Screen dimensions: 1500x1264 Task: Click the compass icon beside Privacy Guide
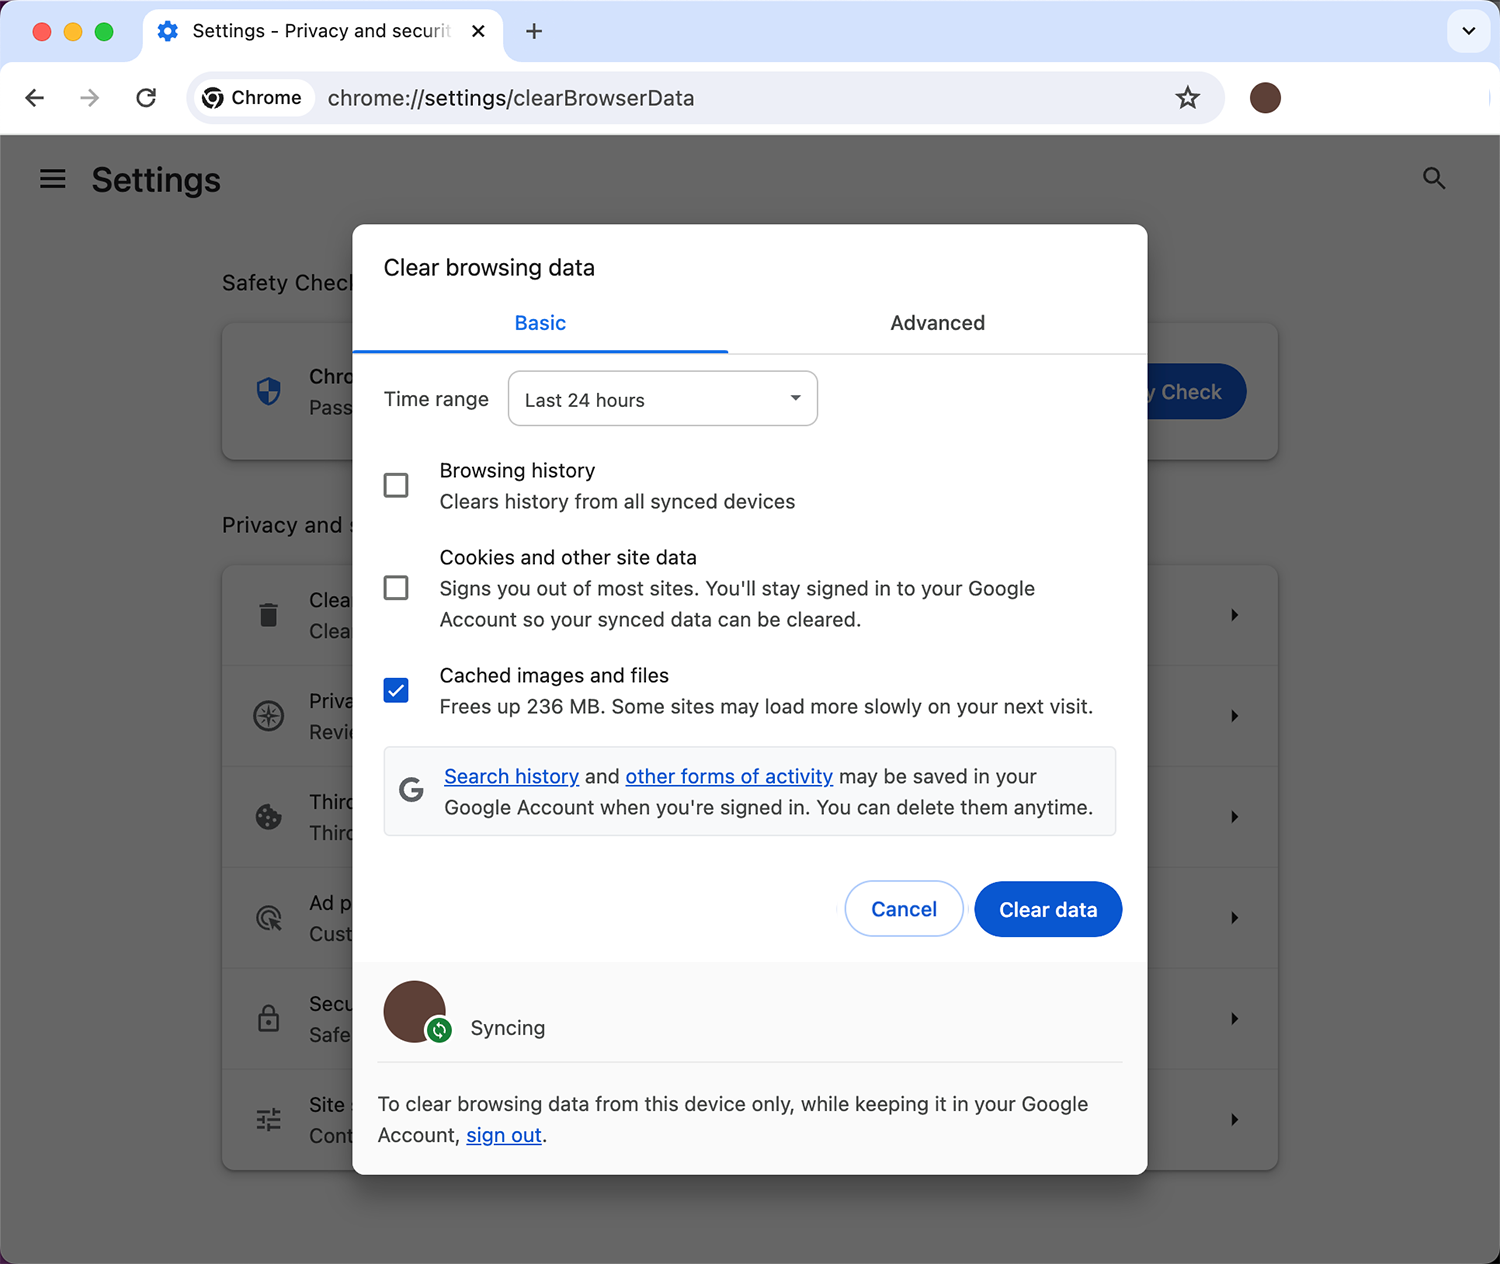268,716
